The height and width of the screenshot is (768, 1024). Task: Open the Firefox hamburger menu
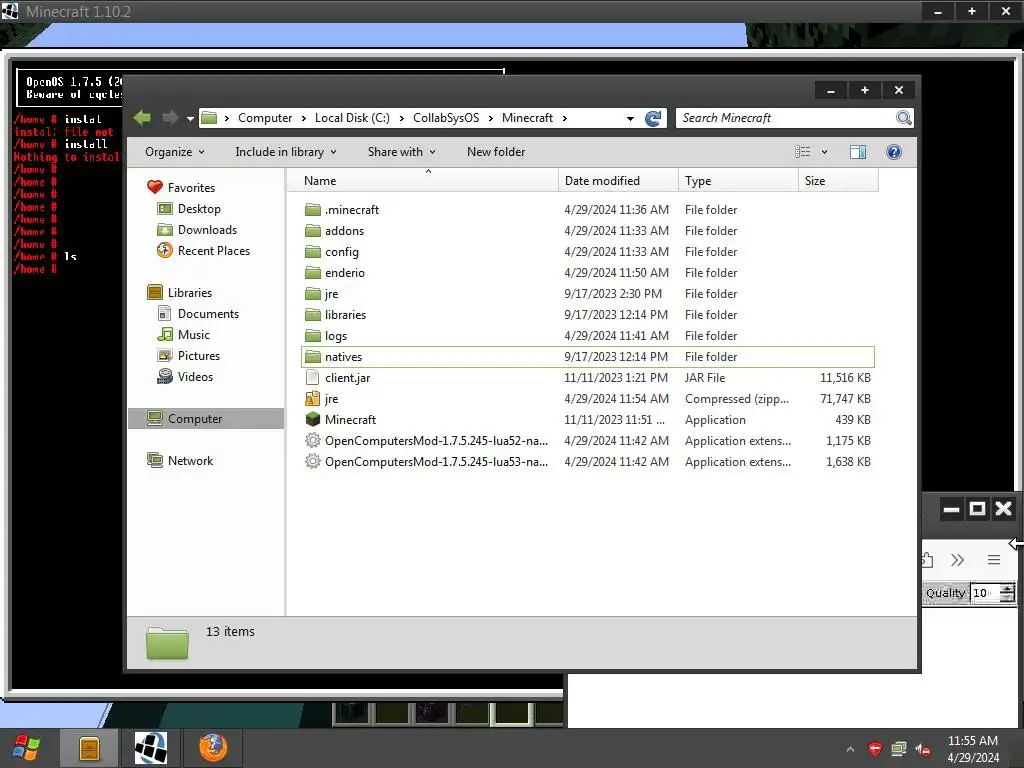coord(993,560)
